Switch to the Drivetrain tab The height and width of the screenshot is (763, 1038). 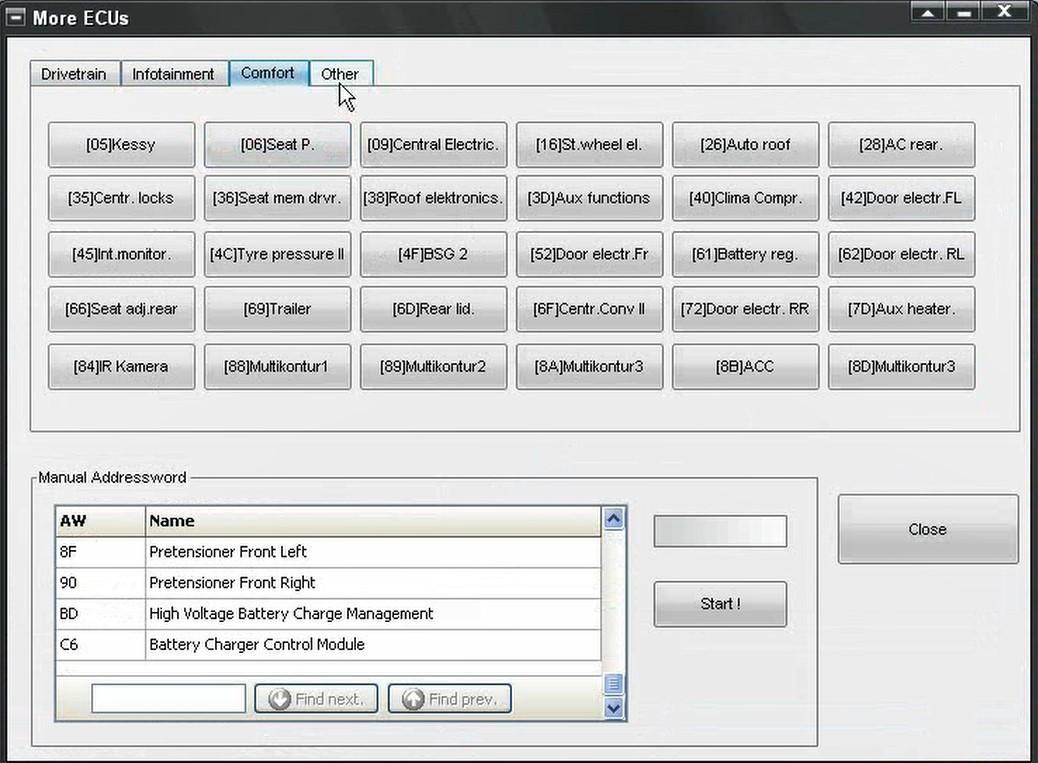point(74,74)
